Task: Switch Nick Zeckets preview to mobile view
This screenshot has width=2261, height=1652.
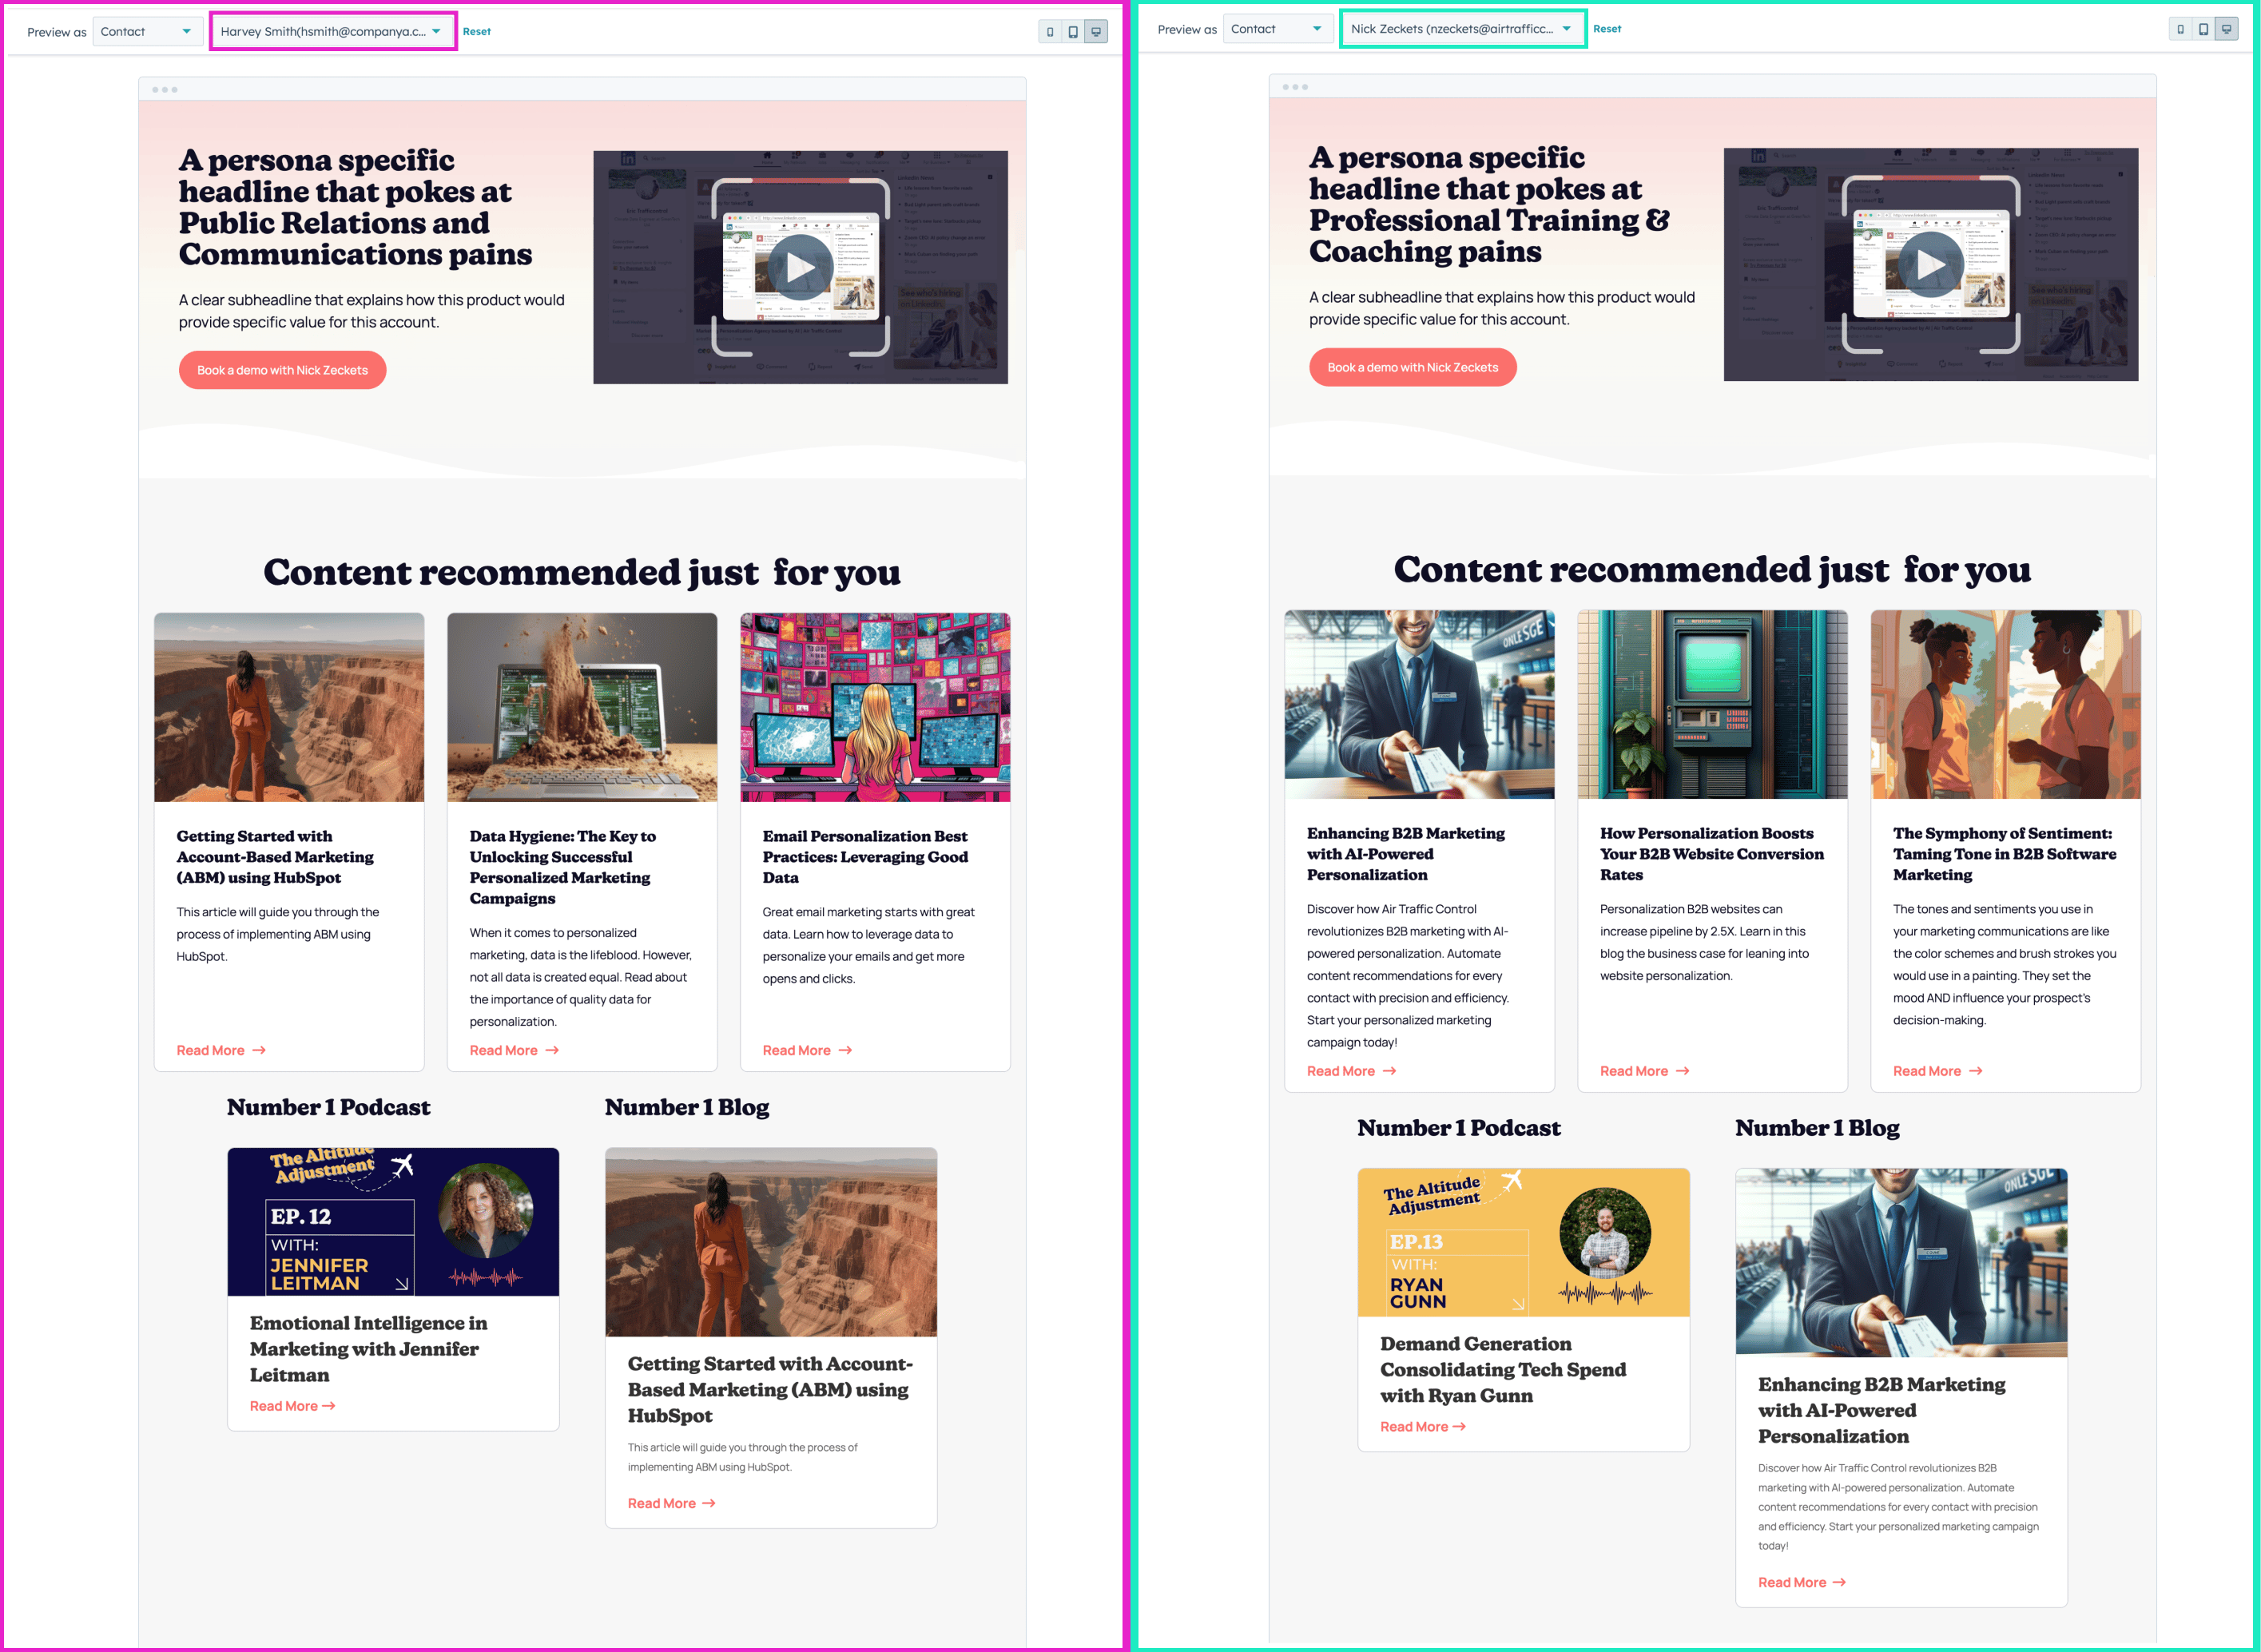Action: point(2180,29)
